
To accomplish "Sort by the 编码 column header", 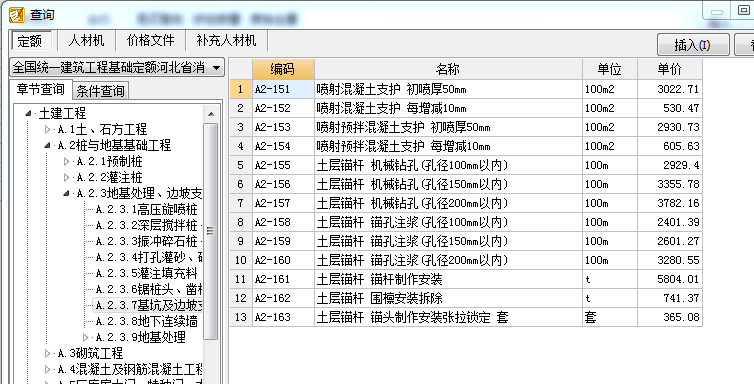I will (x=283, y=69).
